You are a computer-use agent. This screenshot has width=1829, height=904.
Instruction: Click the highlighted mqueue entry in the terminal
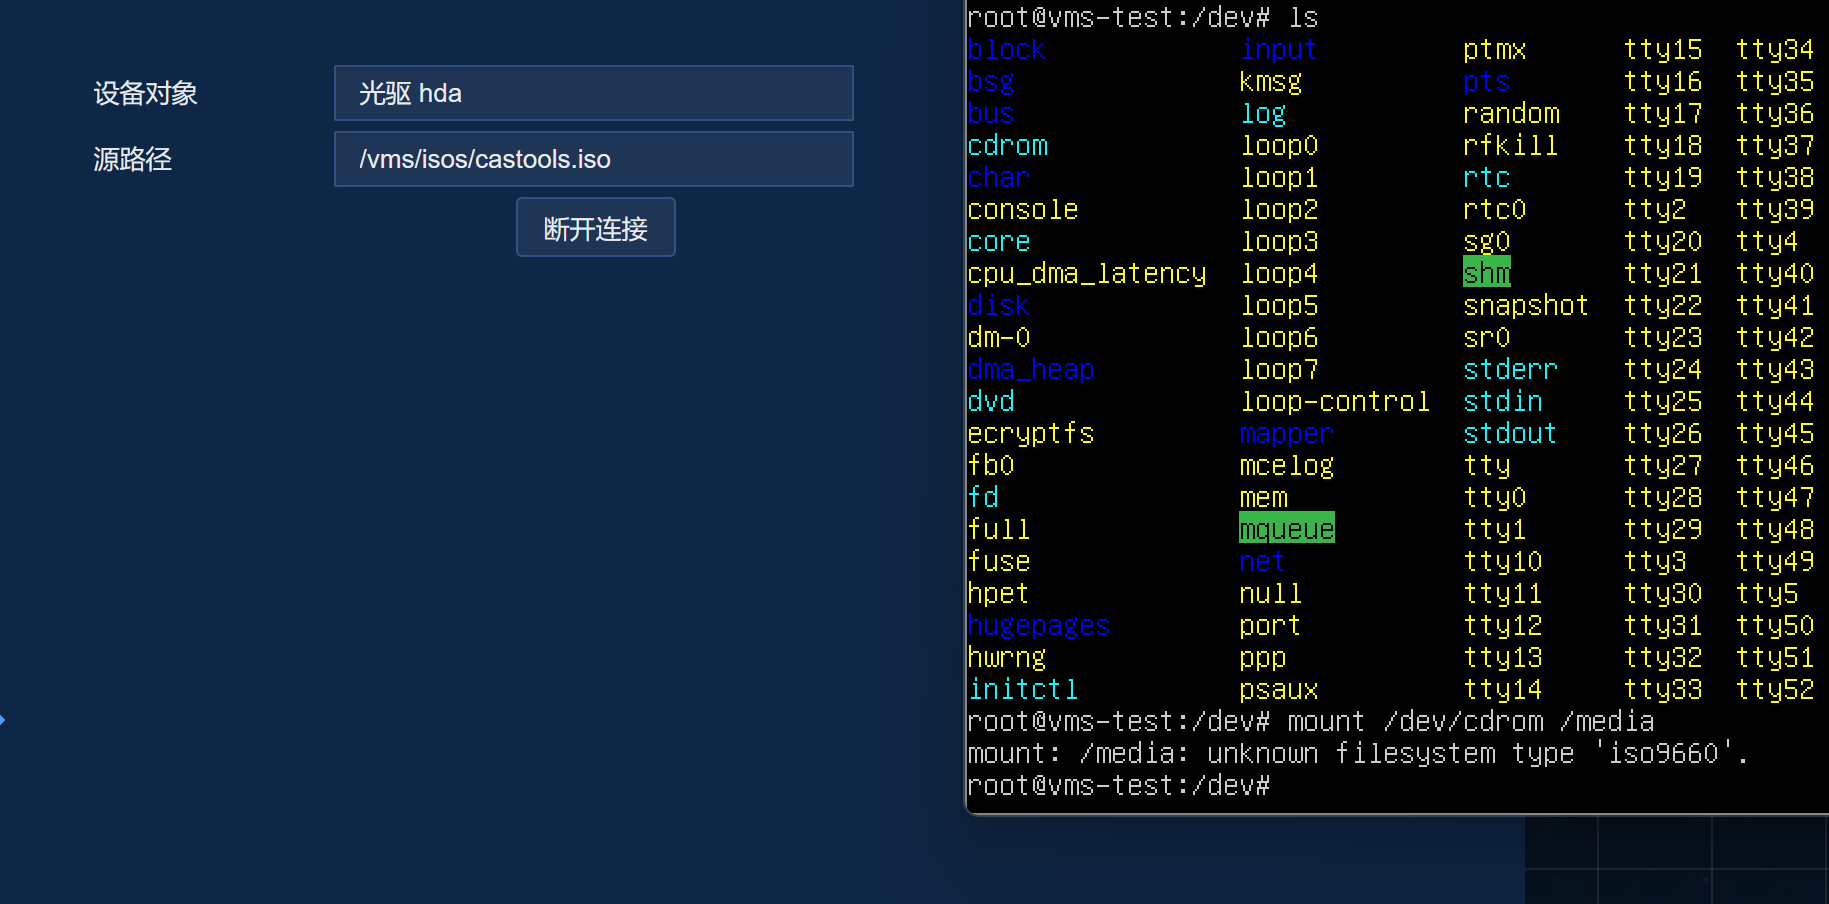click(1286, 529)
